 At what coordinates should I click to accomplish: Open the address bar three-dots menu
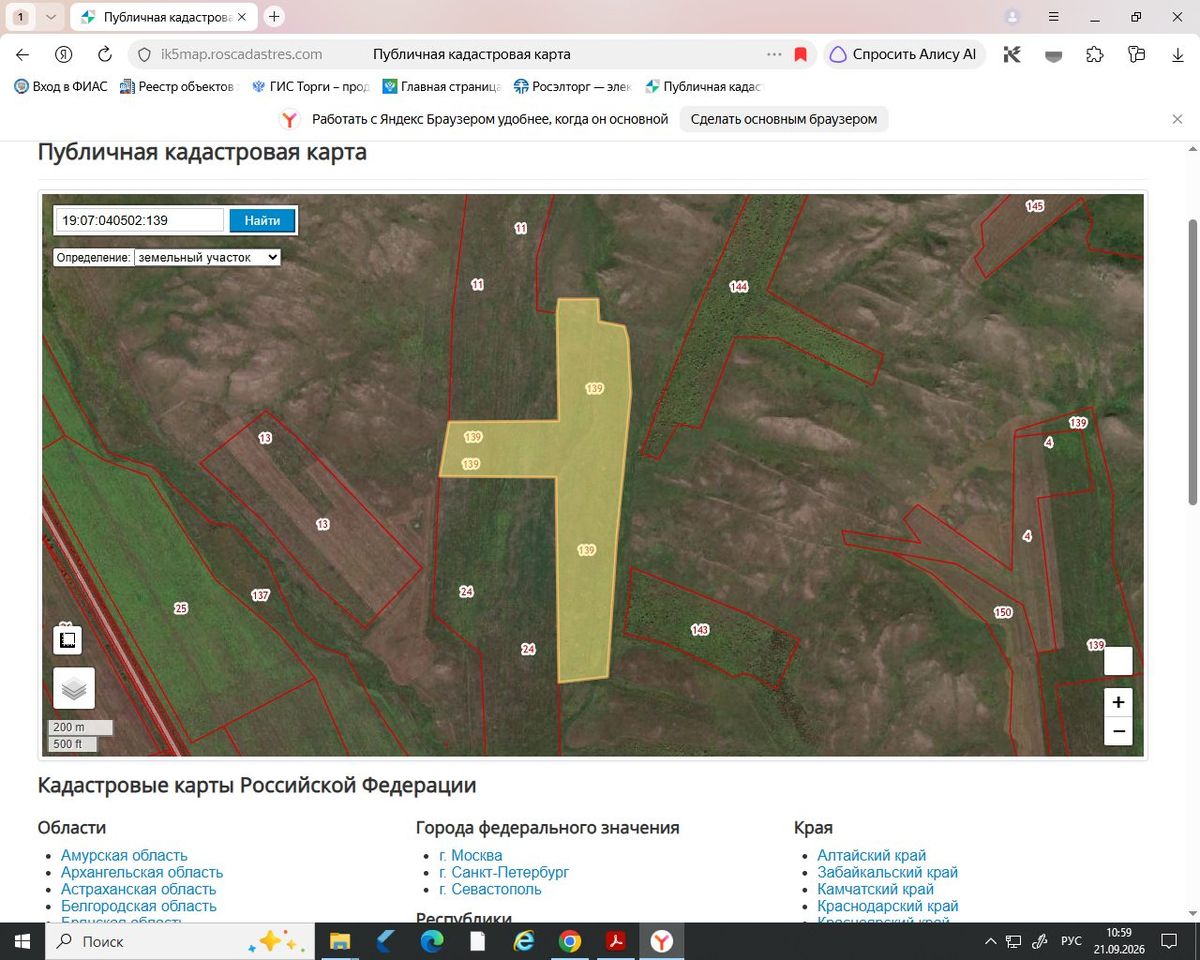click(x=774, y=55)
